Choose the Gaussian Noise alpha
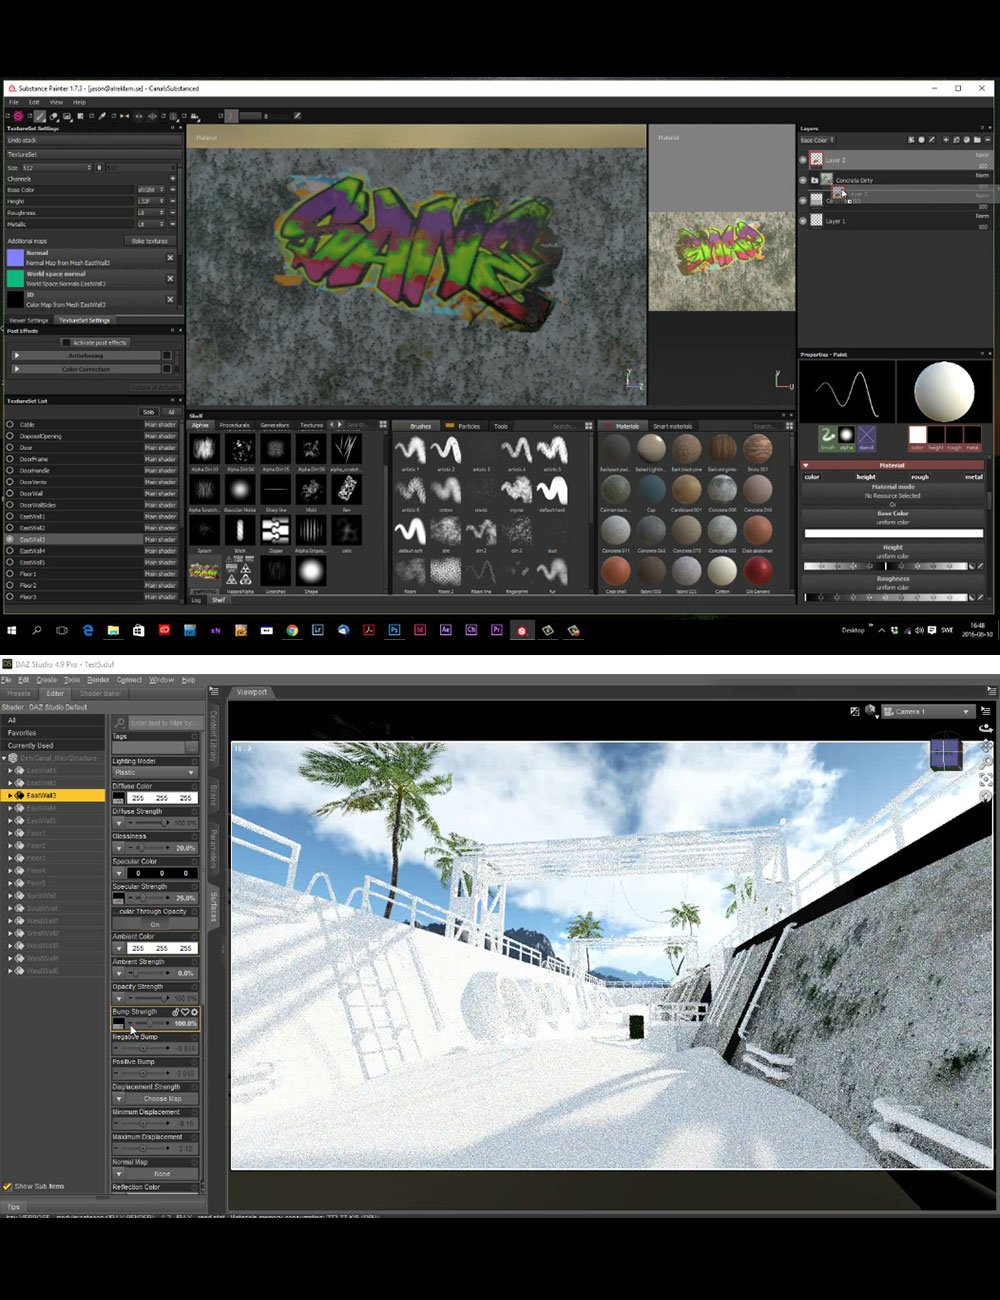Screen dimensions: 1000x1300 pos(239,490)
